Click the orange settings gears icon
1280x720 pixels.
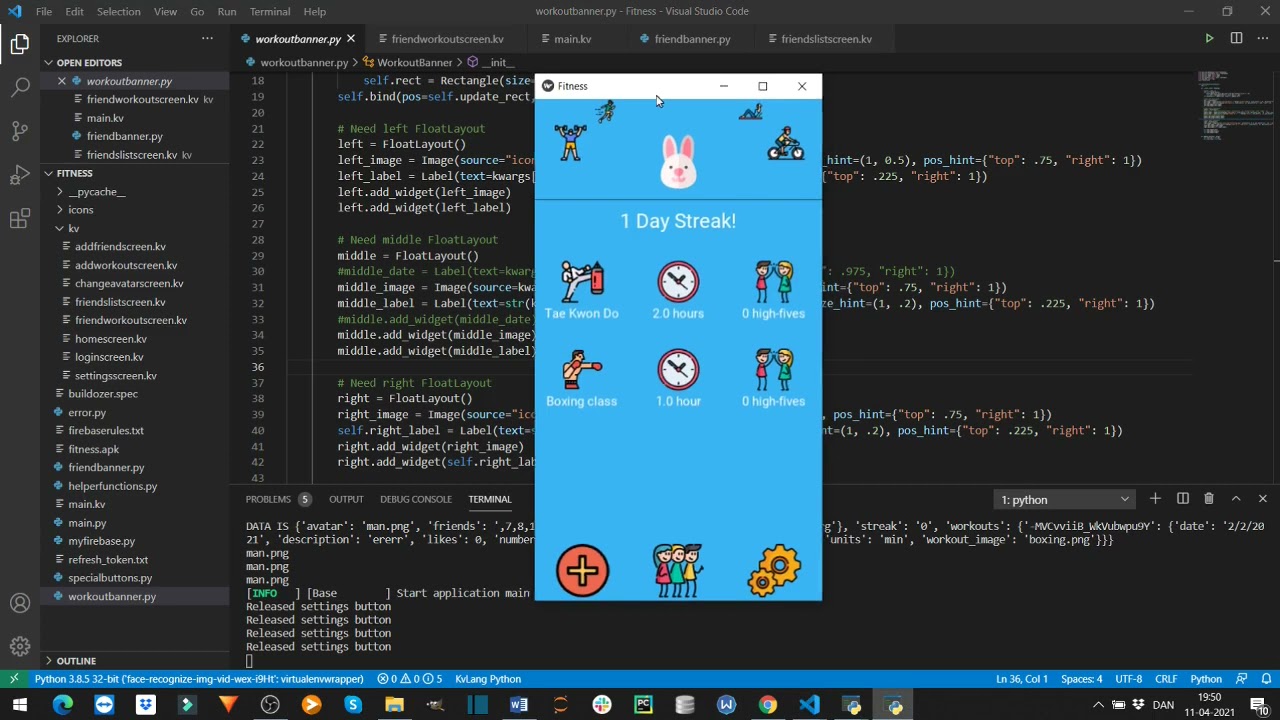[774, 571]
